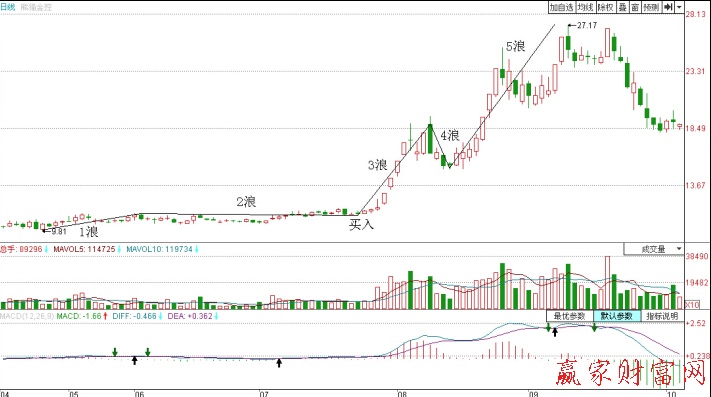Open the 指标说明 indicator description
The width and height of the screenshot is (711, 397).
[662, 316]
